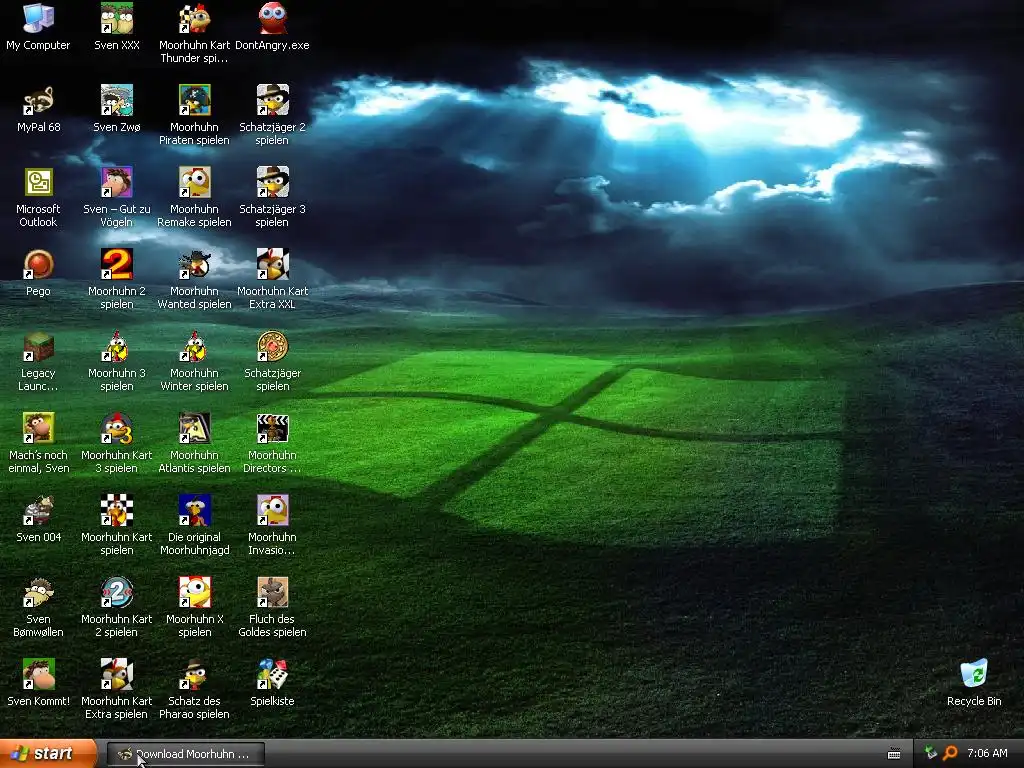
Task: Open the Windows XP Start menu
Action: click(x=47, y=754)
